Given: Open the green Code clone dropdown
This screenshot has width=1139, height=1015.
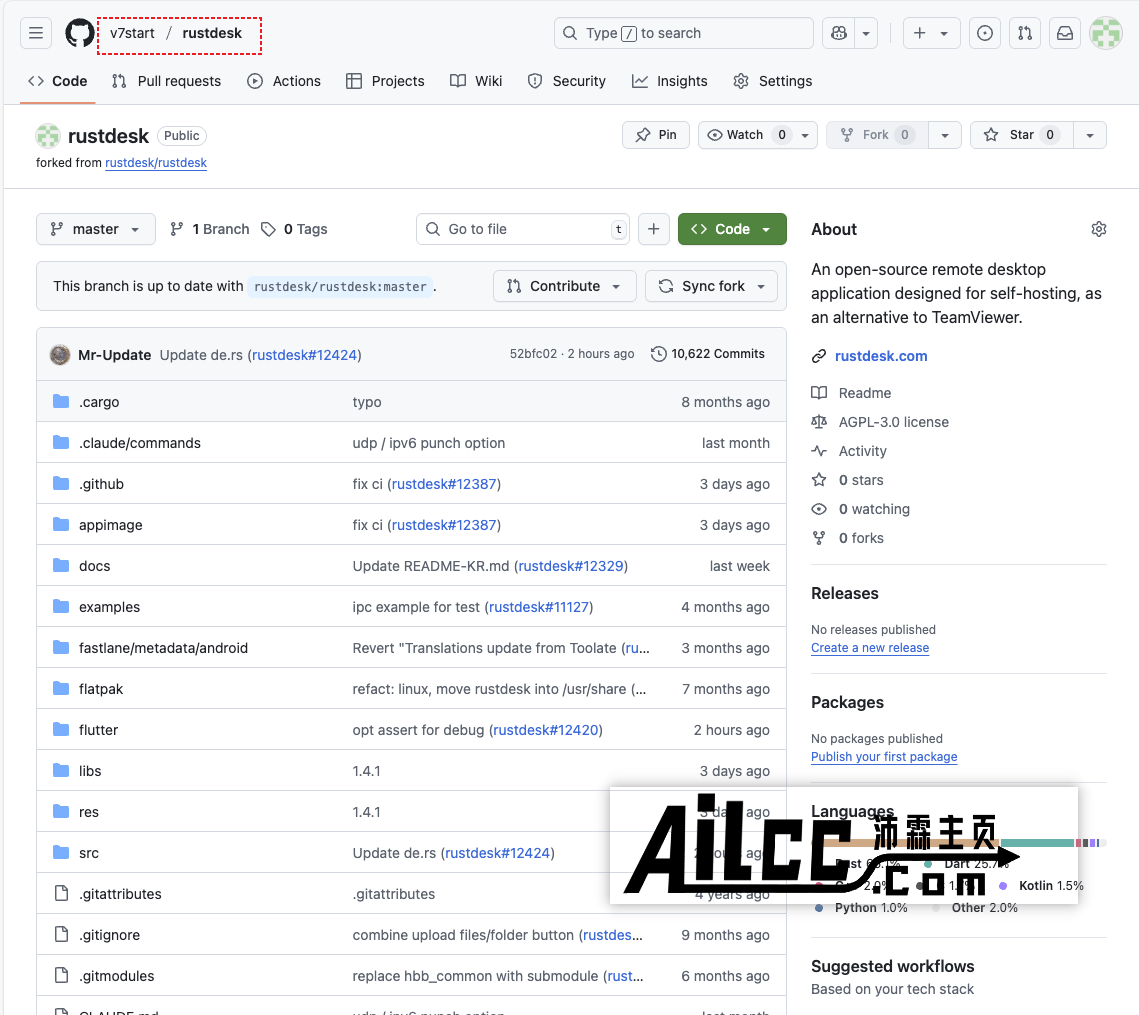Looking at the screenshot, I should (x=732, y=229).
